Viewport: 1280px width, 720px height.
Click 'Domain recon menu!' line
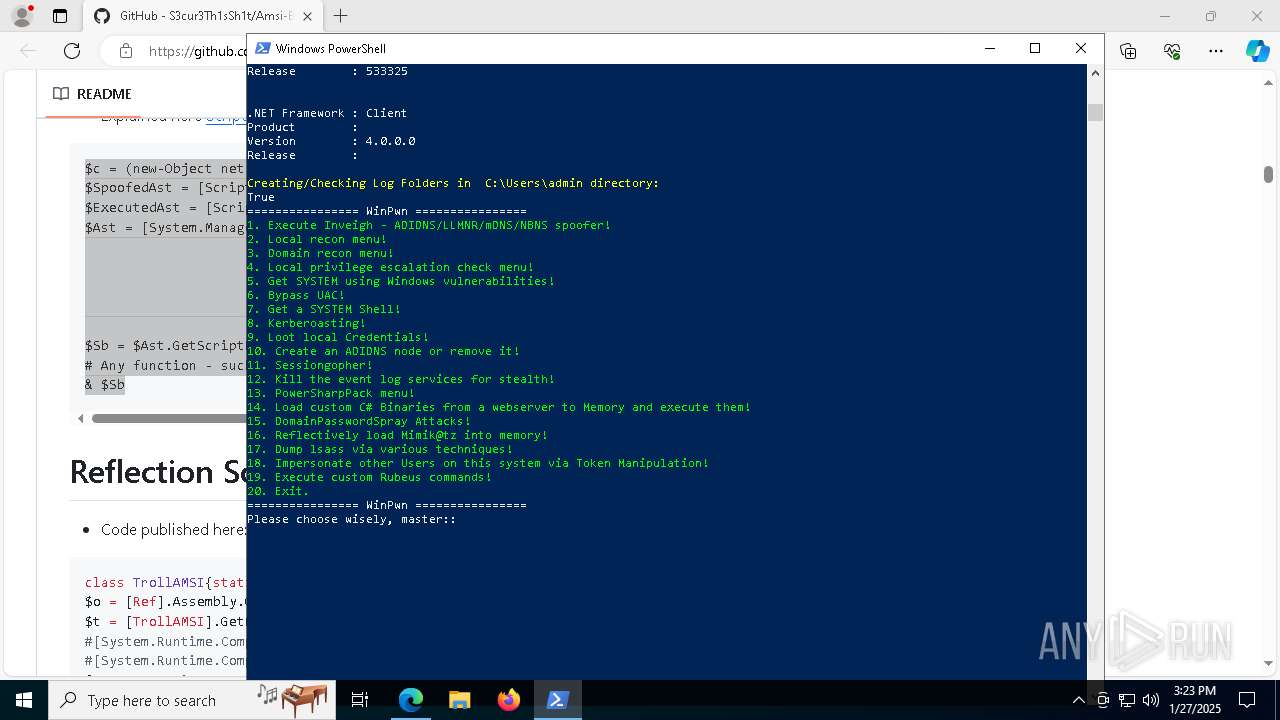pos(320,253)
